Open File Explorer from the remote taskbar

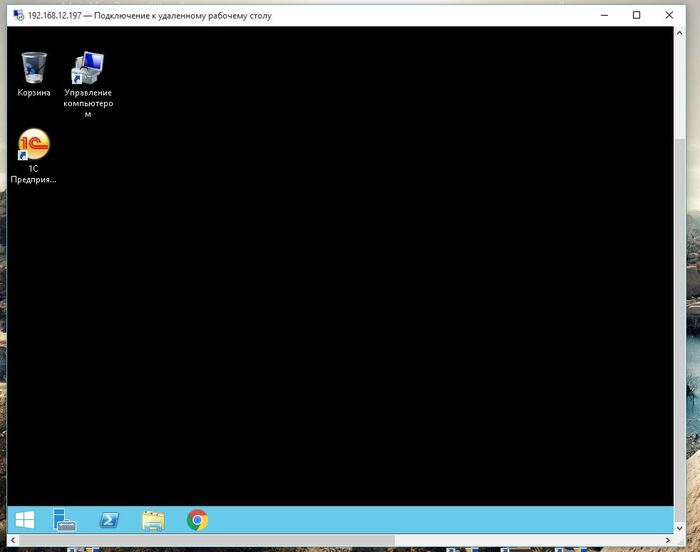[153, 520]
